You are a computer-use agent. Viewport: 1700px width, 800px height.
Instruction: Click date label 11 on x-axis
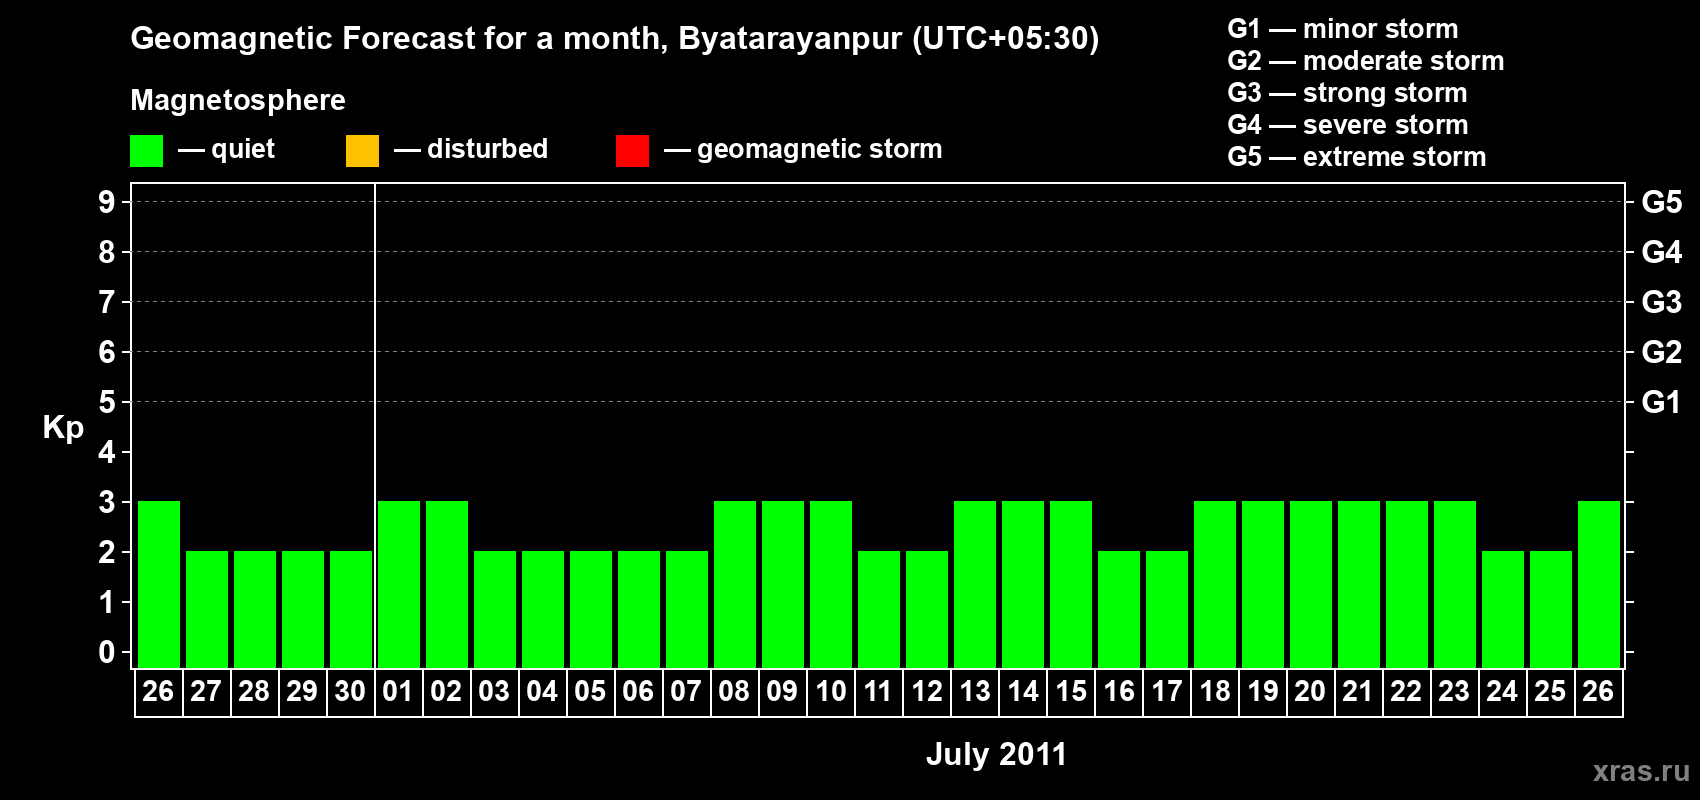[878, 691]
